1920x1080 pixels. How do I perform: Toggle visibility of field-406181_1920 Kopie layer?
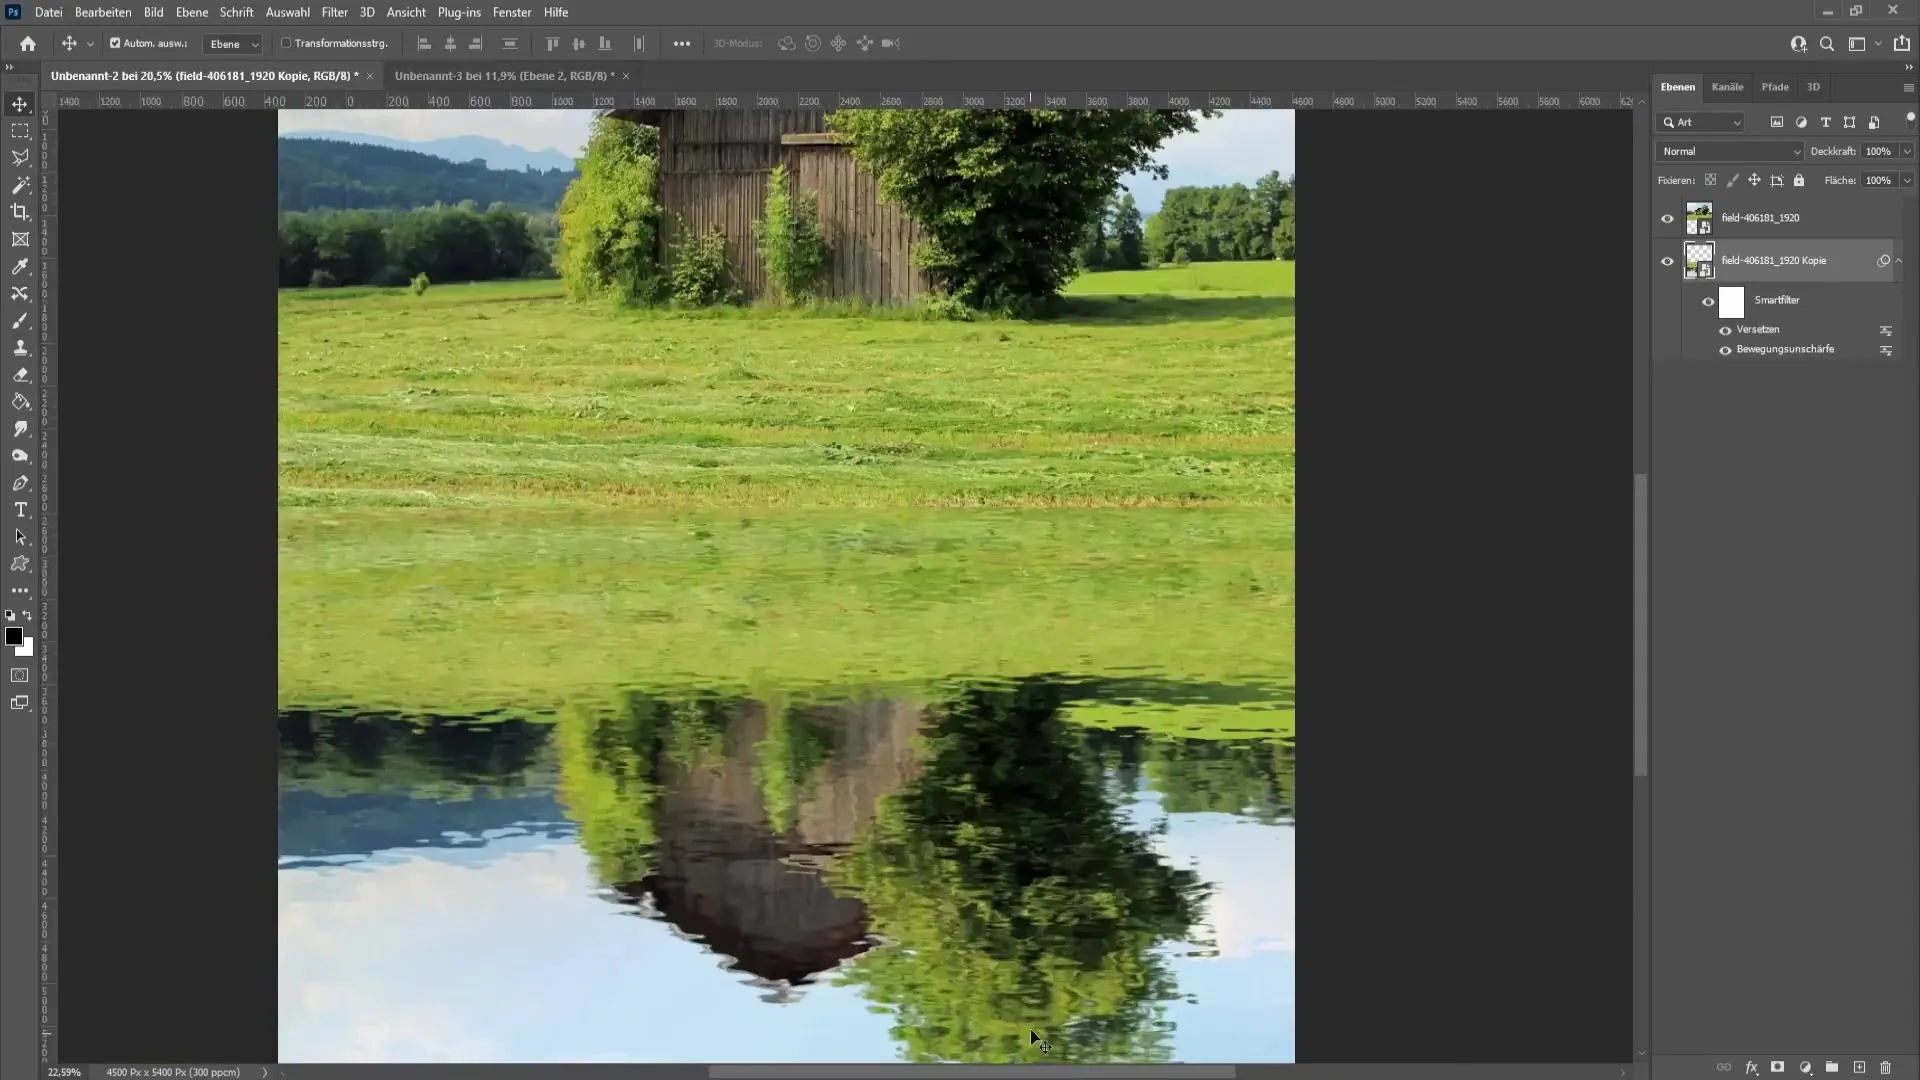point(1667,260)
